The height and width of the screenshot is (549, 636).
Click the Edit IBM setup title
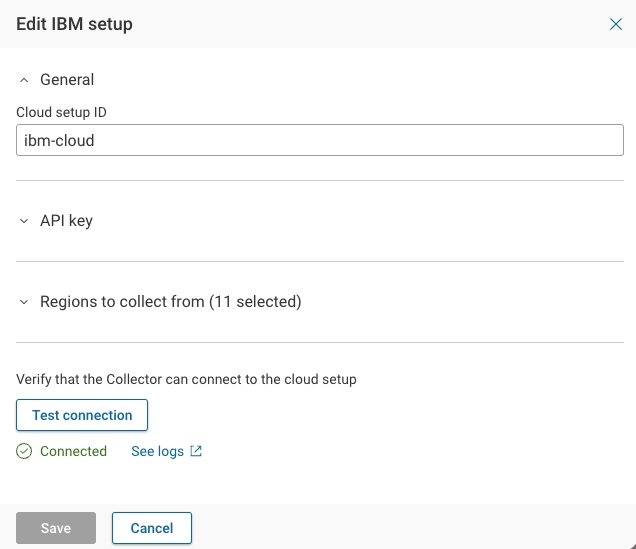click(x=74, y=24)
